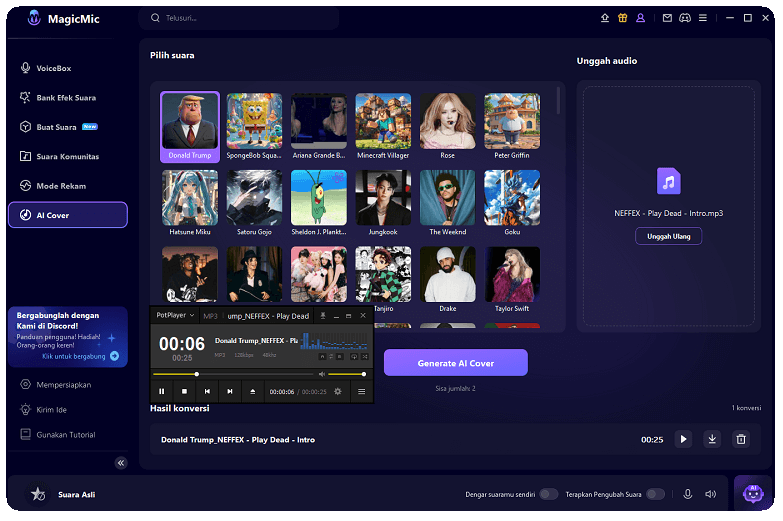Select AI Cover in the sidebar
The width and height of the screenshot is (783, 521).
[x=68, y=215]
